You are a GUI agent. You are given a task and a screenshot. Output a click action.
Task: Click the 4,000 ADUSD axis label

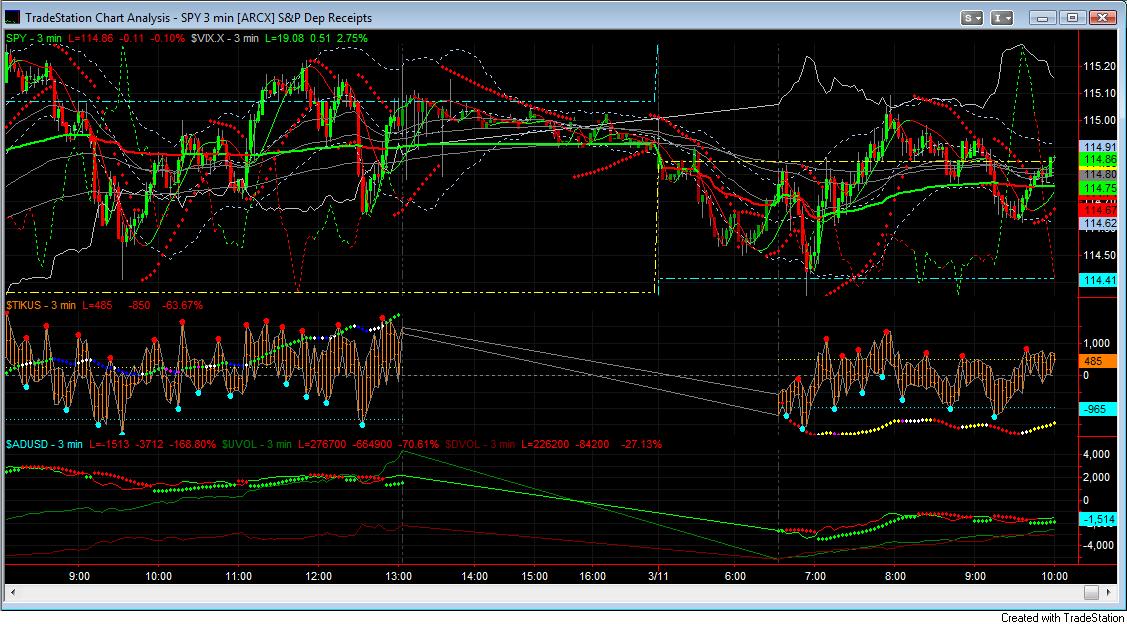pyautogui.click(x=1095, y=454)
